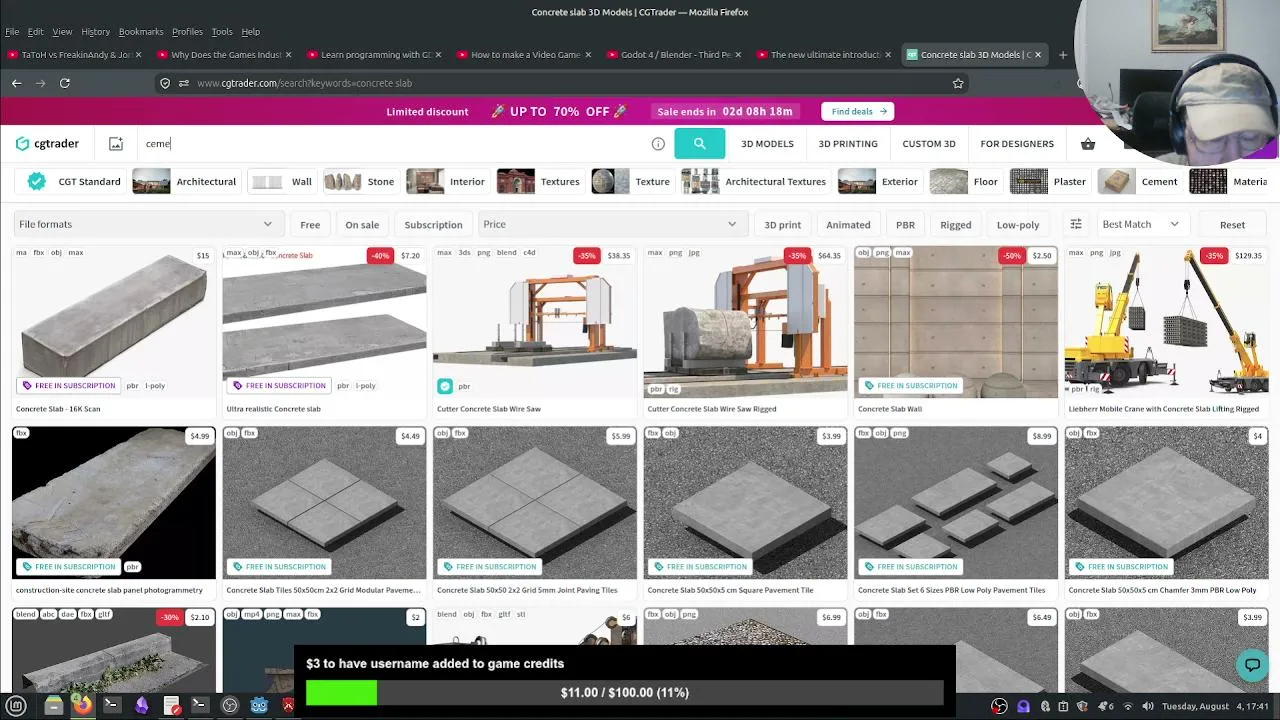
Task: Open the CUSTOM 3D navigation item
Action: click(929, 144)
